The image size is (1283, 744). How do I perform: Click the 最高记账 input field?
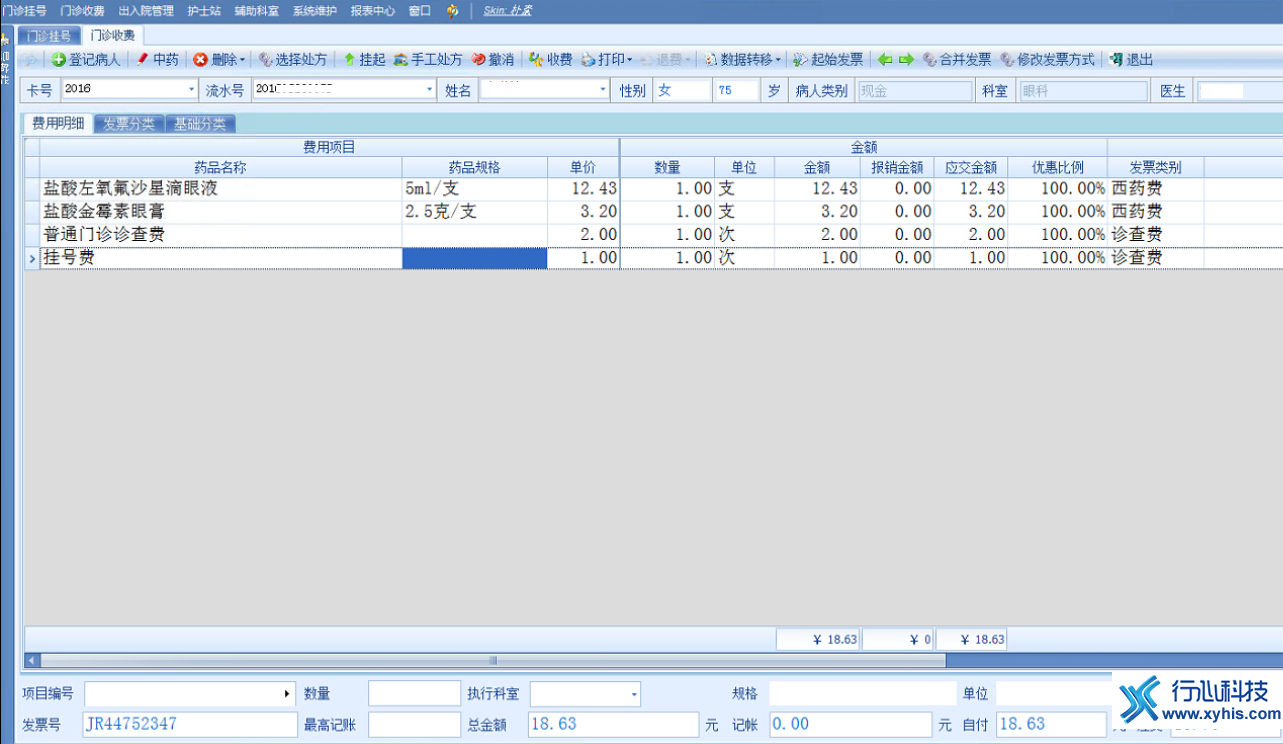click(x=414, y=724)
